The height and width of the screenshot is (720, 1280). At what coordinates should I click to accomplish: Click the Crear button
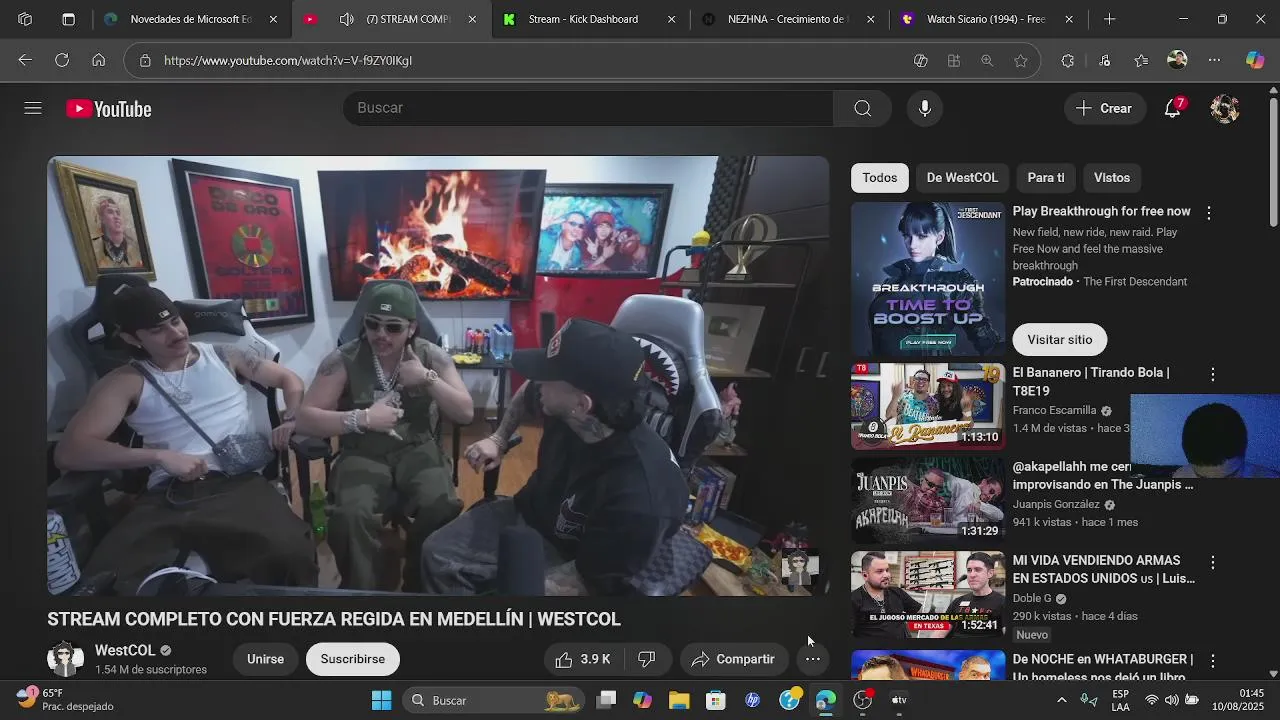tap(1104, 108)
